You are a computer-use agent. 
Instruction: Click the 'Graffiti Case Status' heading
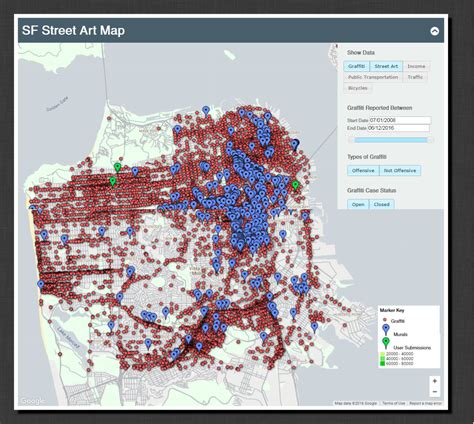[x=371, y=190]
